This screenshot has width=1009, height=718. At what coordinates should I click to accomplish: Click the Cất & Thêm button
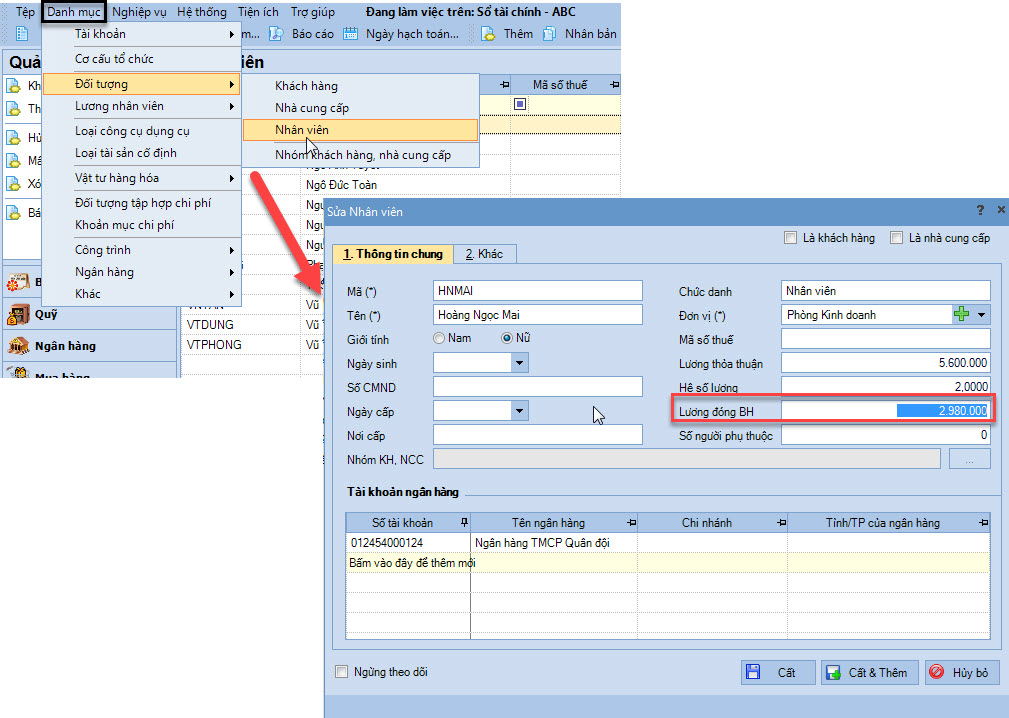[x=869, y=672]
